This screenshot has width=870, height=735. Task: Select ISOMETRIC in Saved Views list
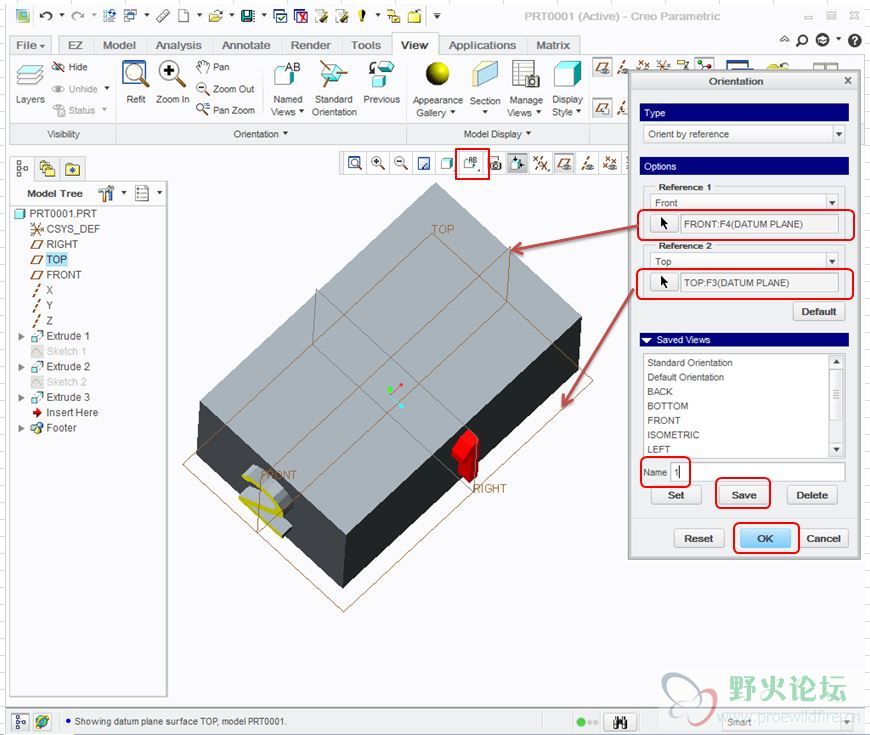(x=672, y=435)
